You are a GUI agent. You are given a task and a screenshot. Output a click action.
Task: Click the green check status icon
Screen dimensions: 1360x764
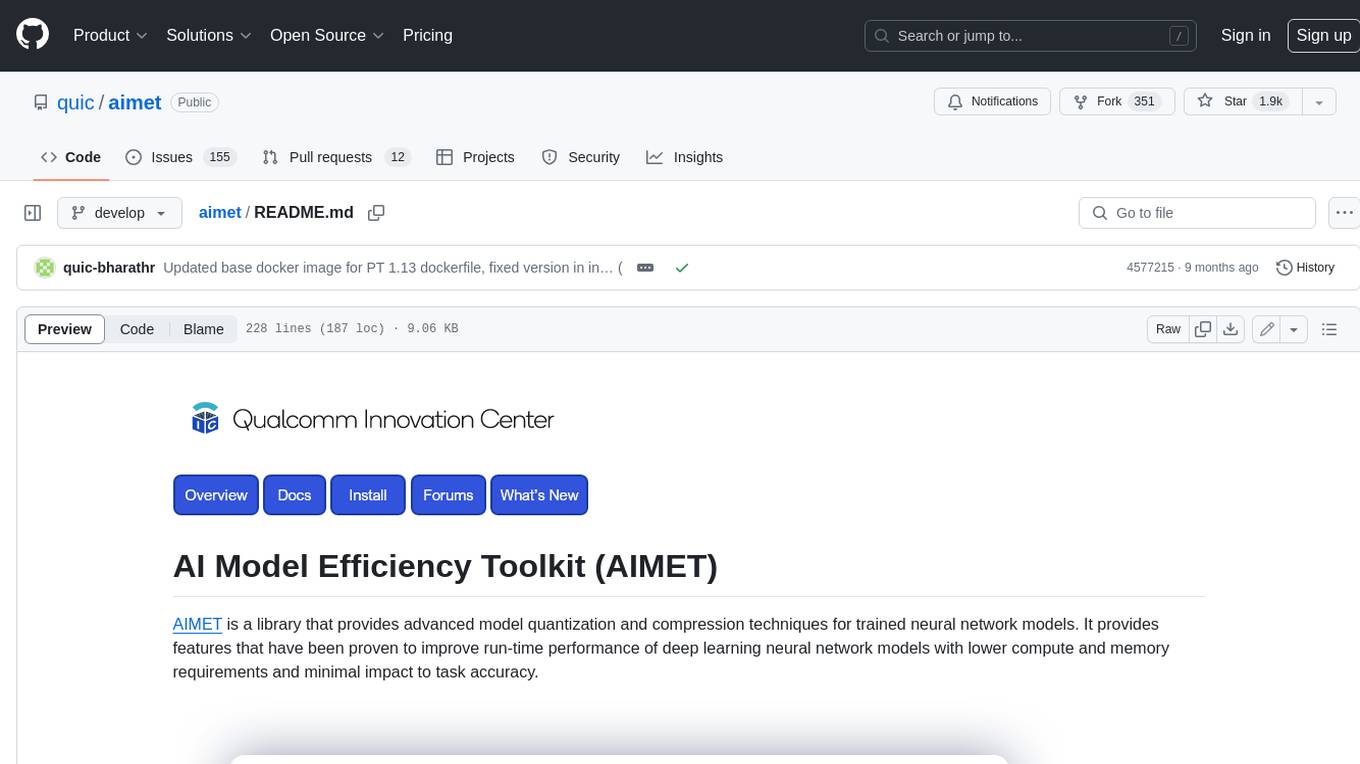tap(681, 268)
